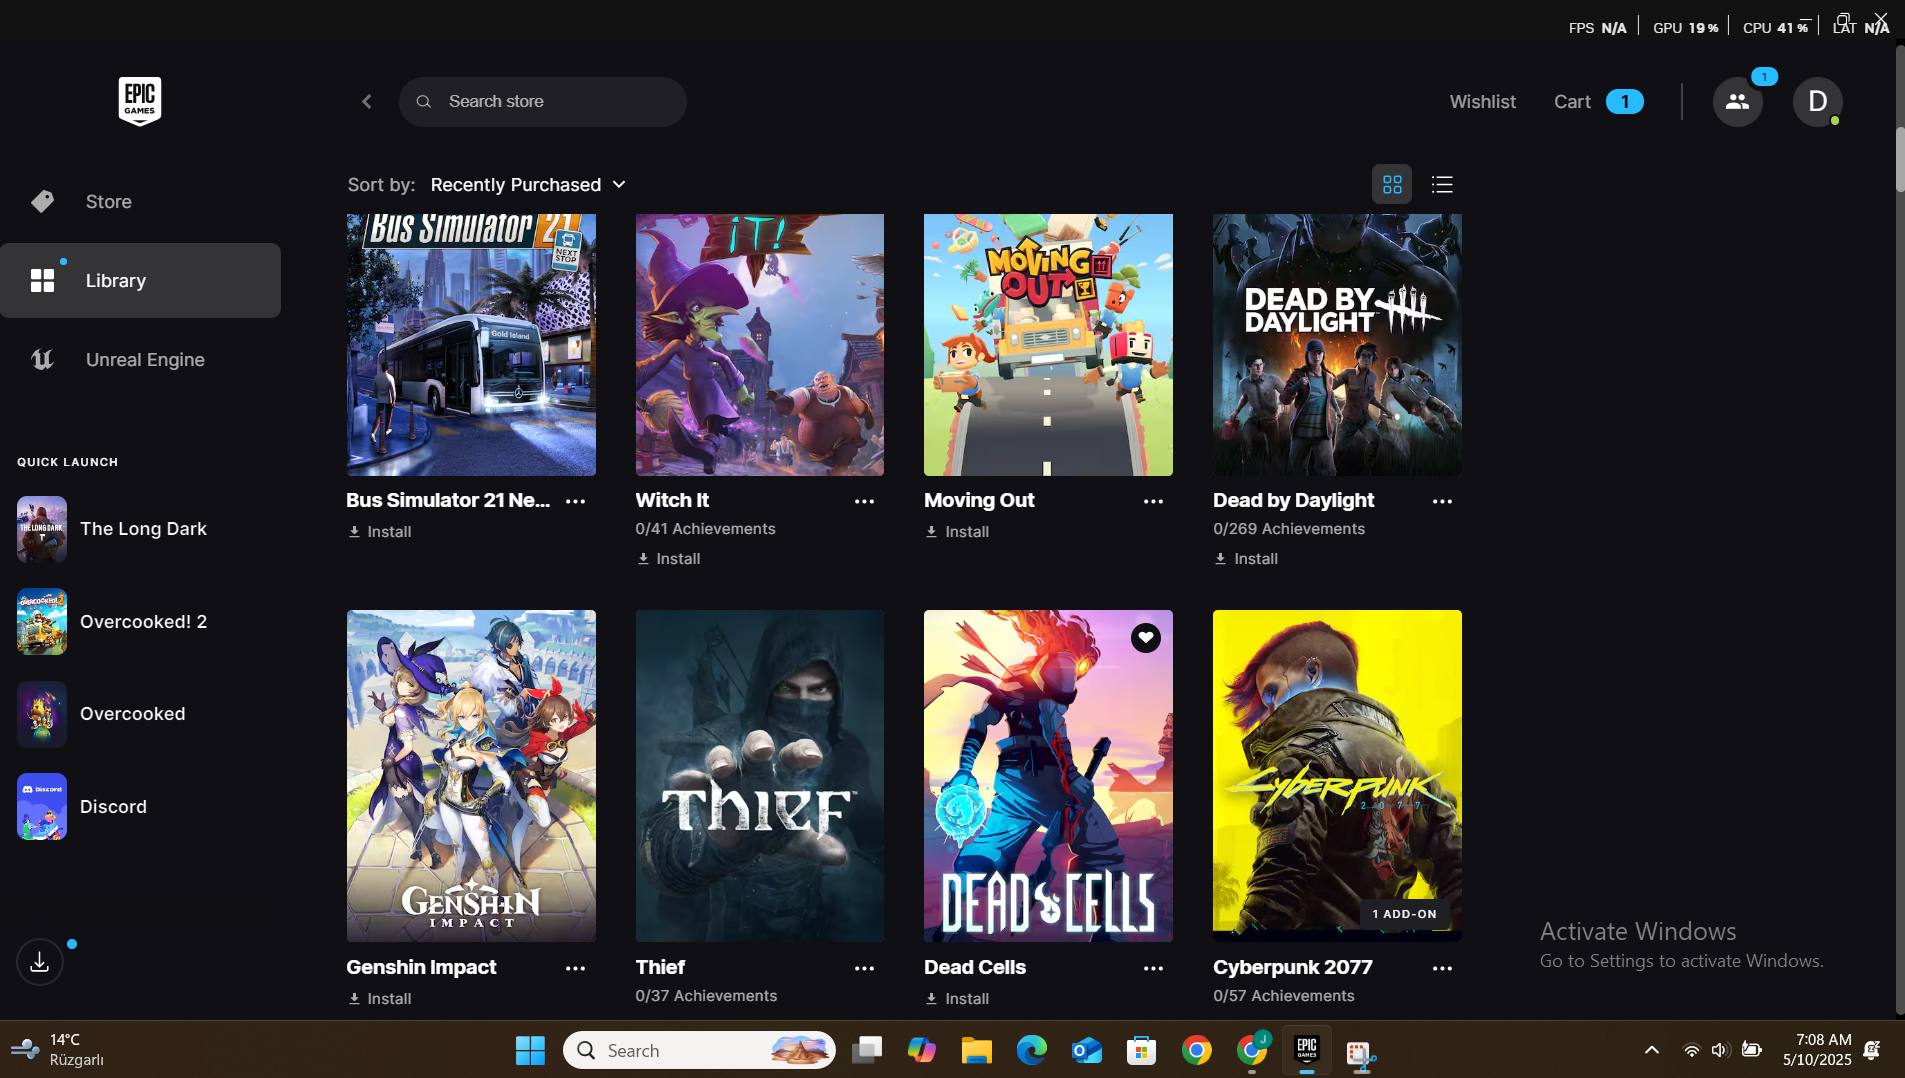The image size is (1905, 1078).
Task: Open the Cyberpunk 2077 cover art
Action: coord(1337,776)
